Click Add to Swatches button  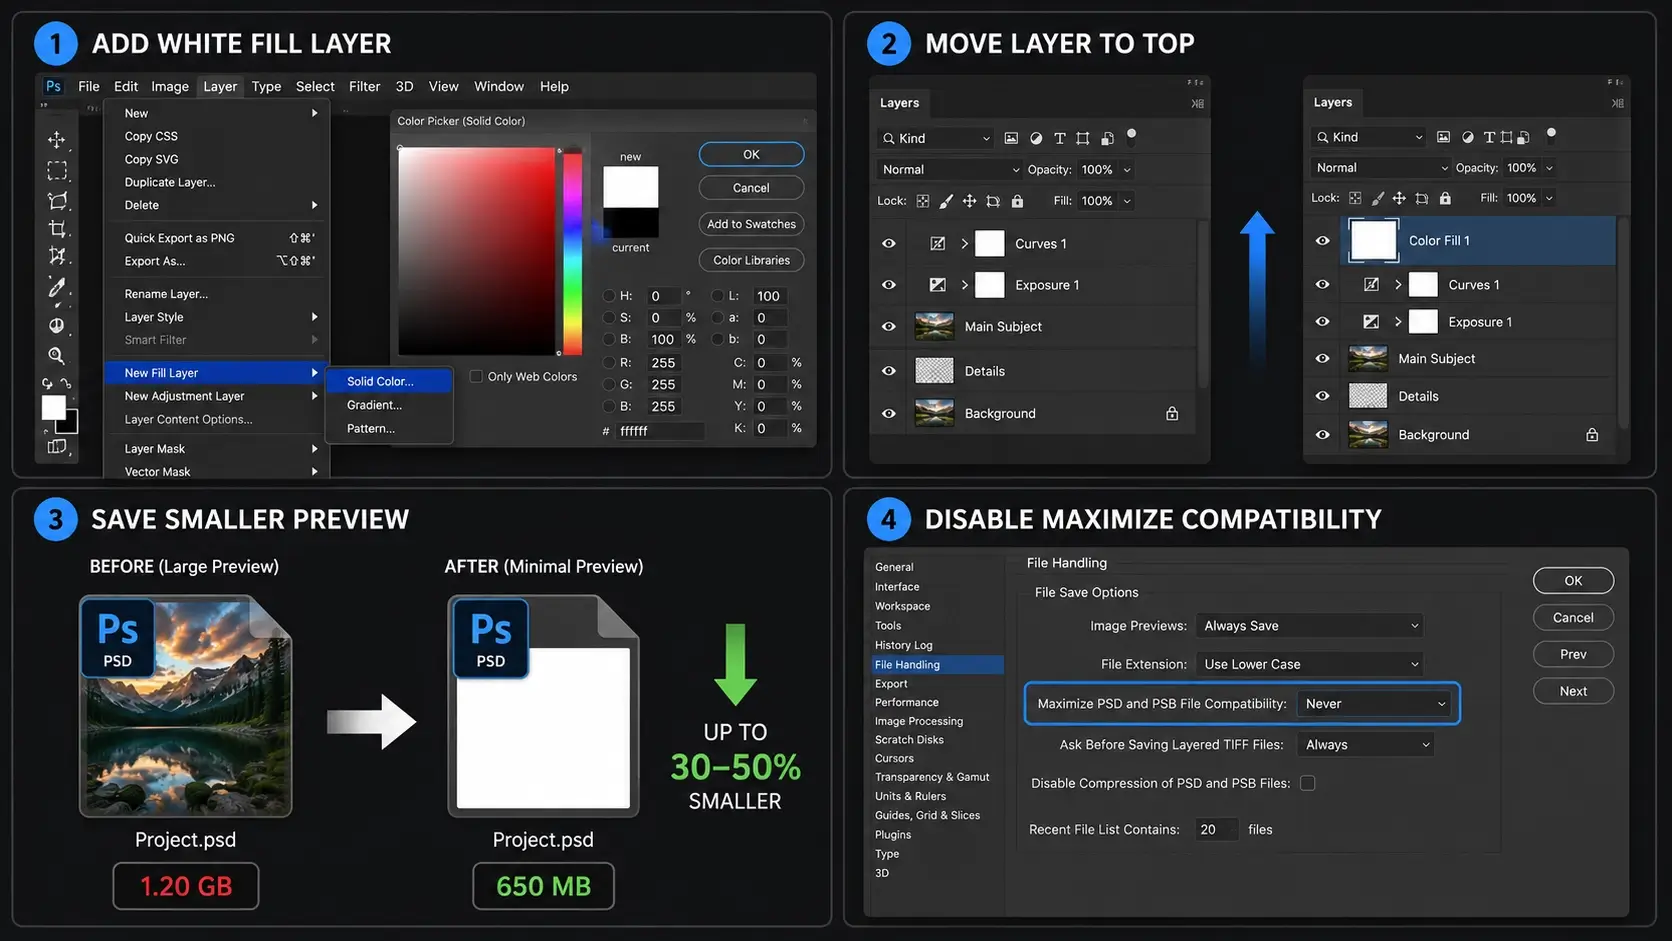coord(751,224)
